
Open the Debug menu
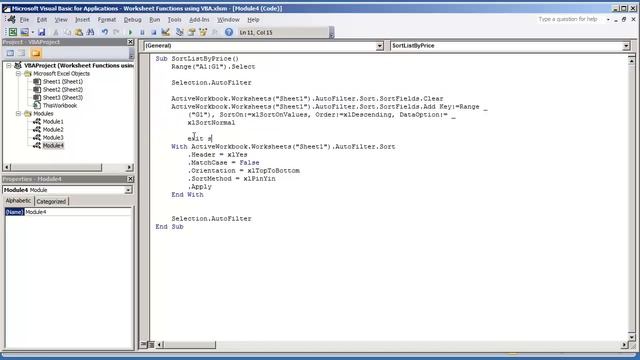(133, 20)
